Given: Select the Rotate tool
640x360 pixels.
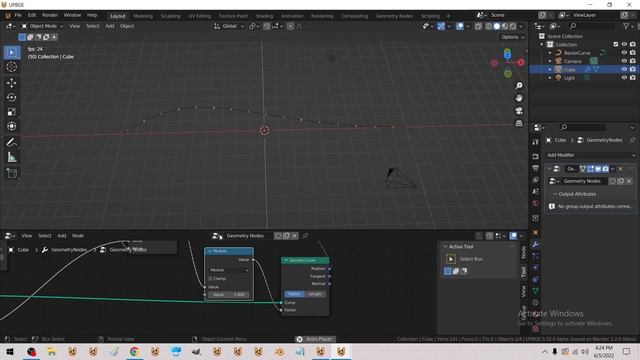Looking at the screenshot, I should pos(11,97).
